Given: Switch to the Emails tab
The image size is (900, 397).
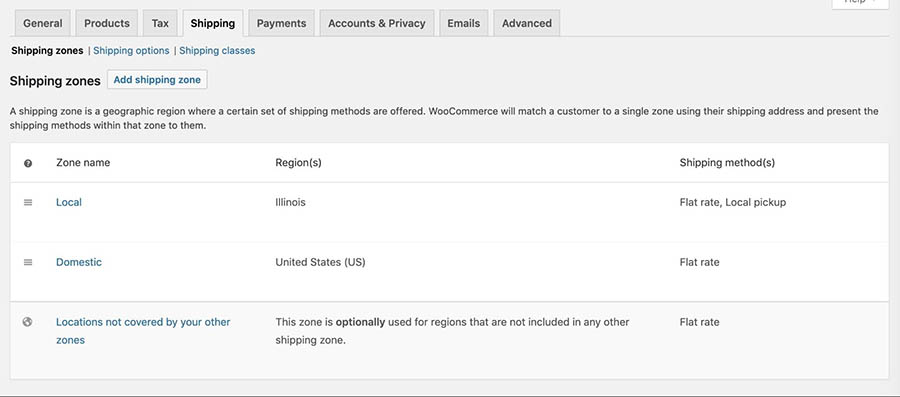Looking at the screenshot, I should [464, 24].
